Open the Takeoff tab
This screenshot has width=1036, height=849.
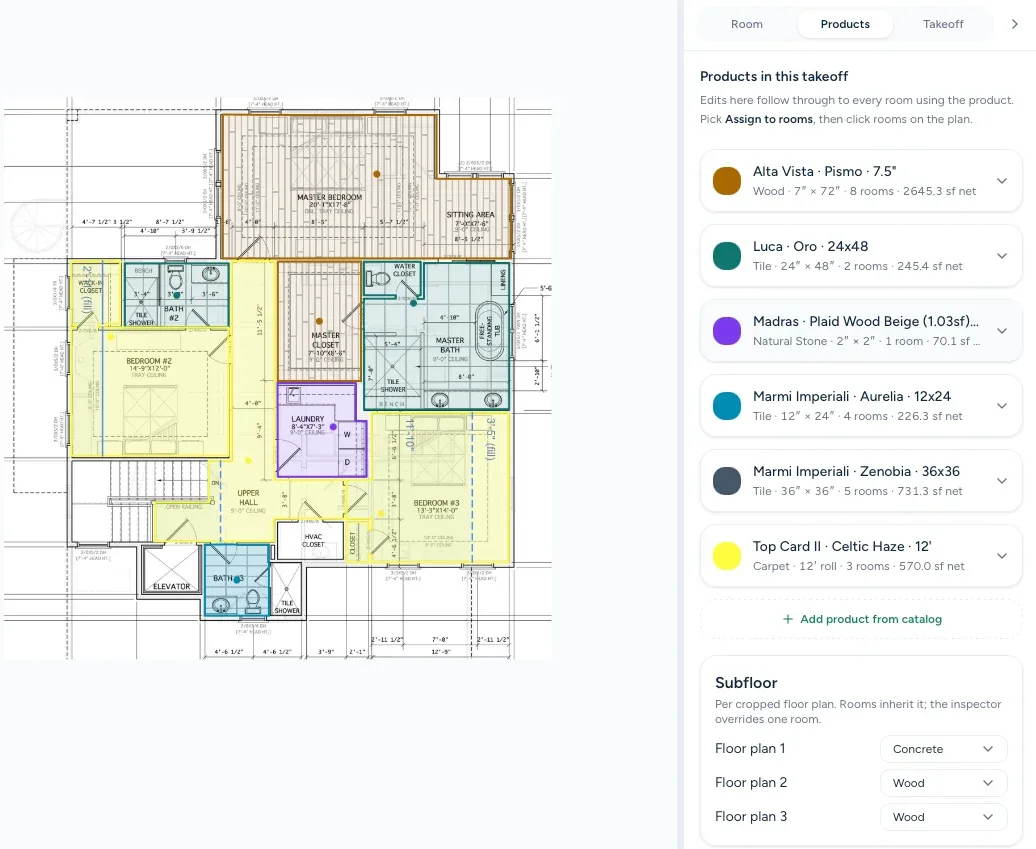point(943,24)
